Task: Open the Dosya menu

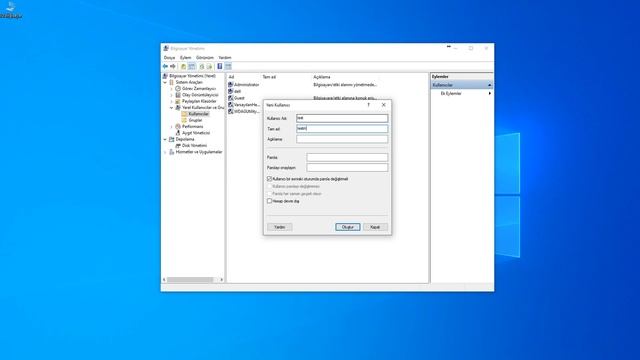Action: click(x=169, y=58)
